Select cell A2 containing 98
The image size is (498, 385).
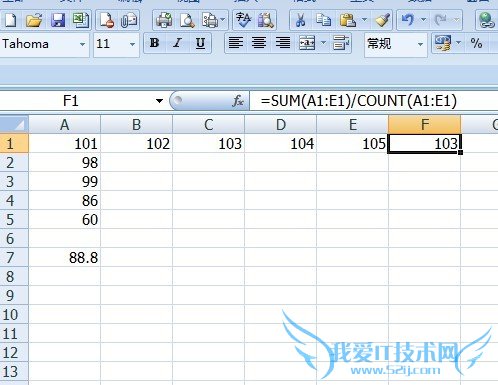pos(65,163)
